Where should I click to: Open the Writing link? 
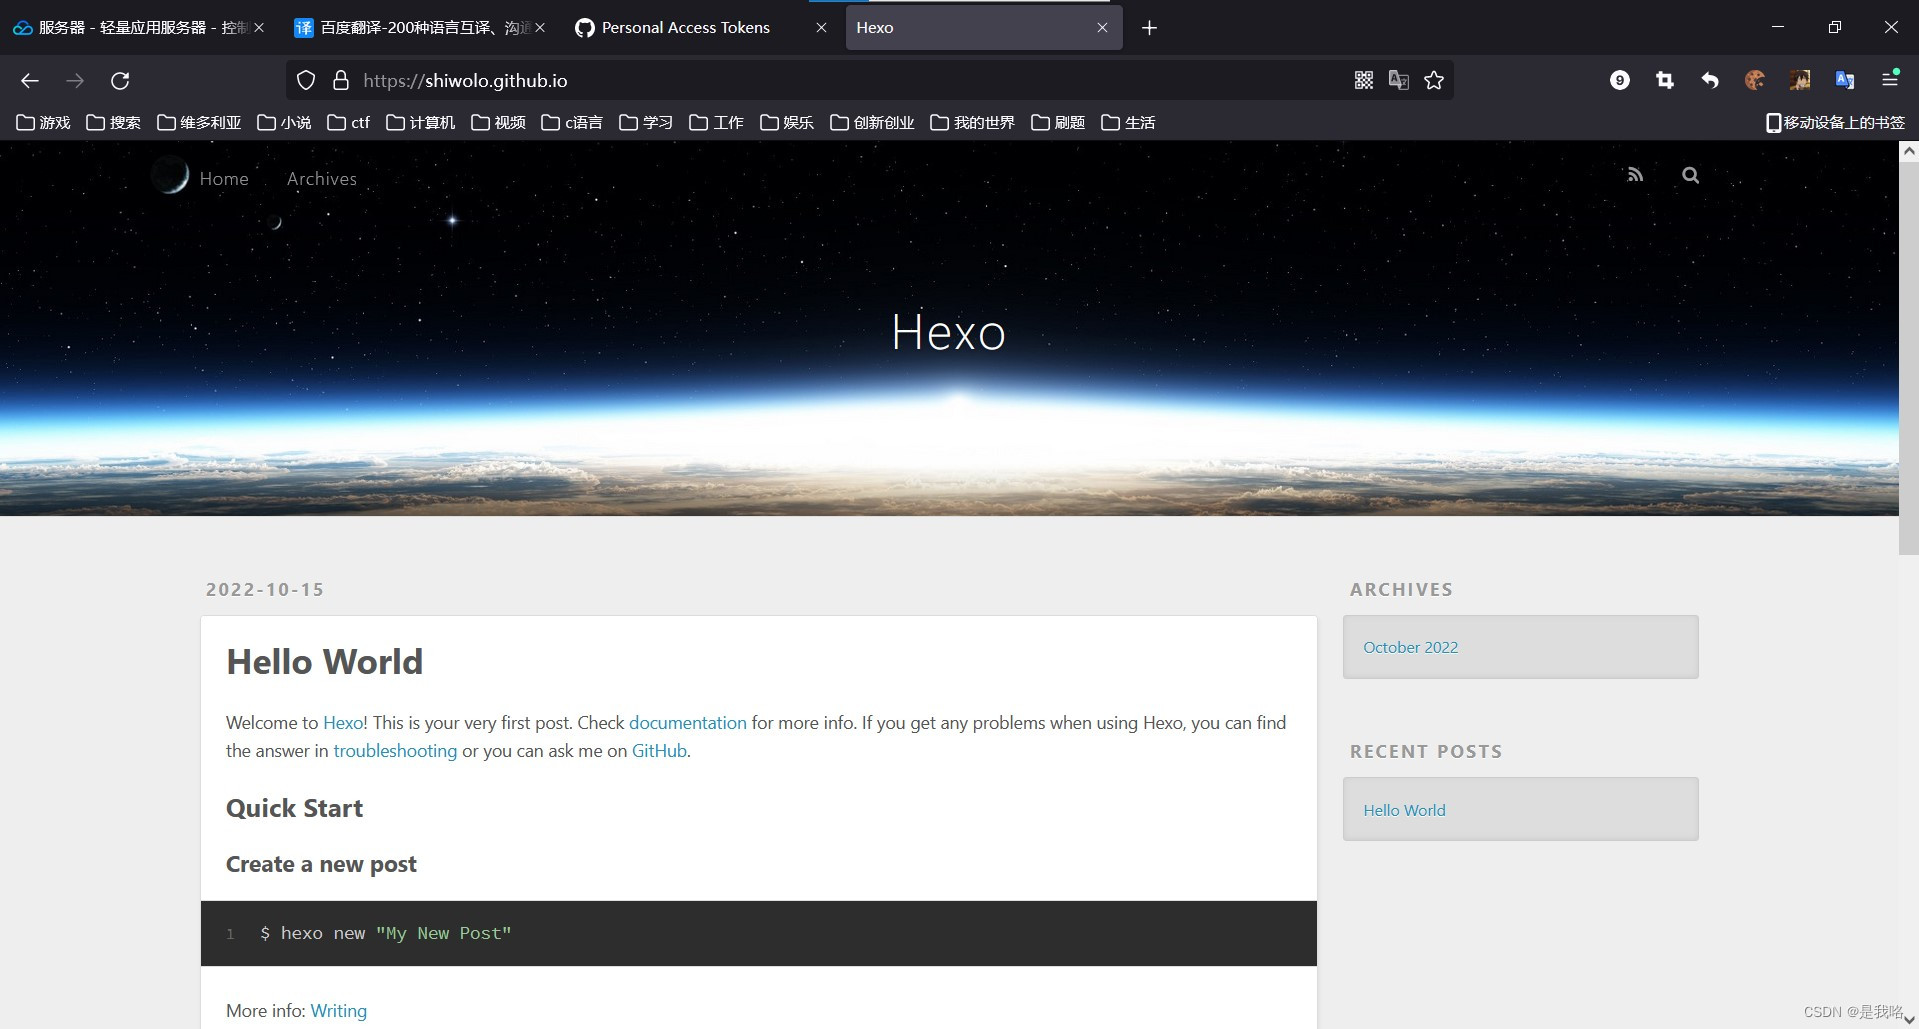click(339, 1011)
